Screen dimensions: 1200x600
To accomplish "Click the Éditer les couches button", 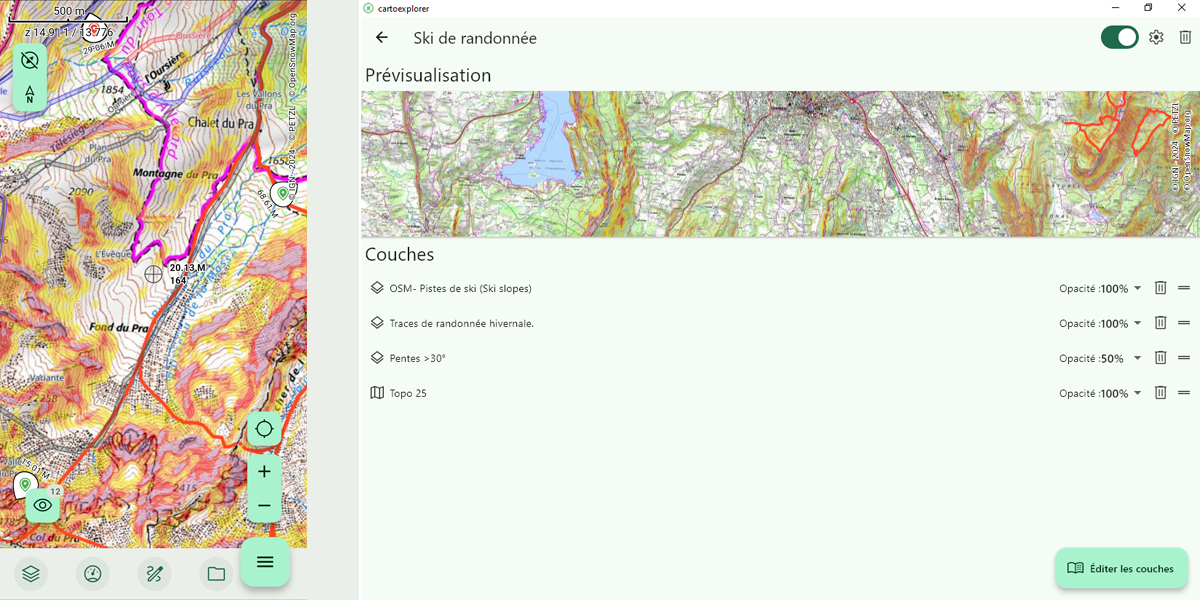I will [x=1121, y=568].
